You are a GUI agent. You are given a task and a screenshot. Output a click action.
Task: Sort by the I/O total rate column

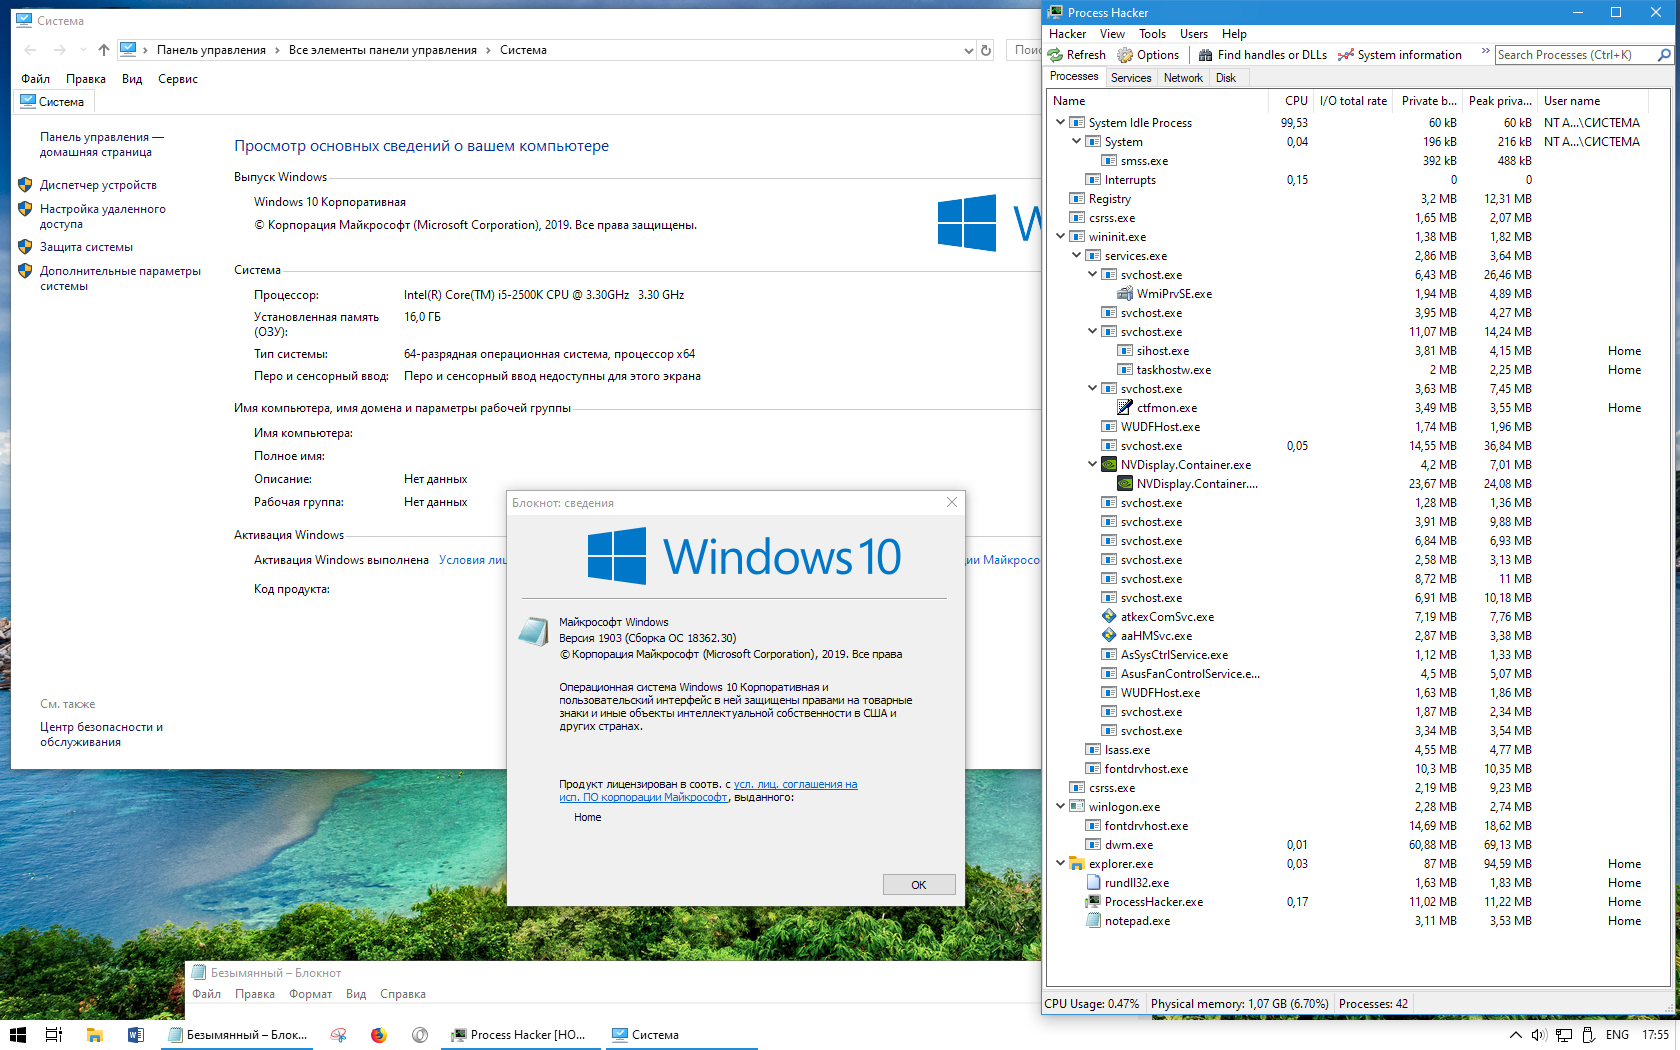click(x=1353, y=101)
